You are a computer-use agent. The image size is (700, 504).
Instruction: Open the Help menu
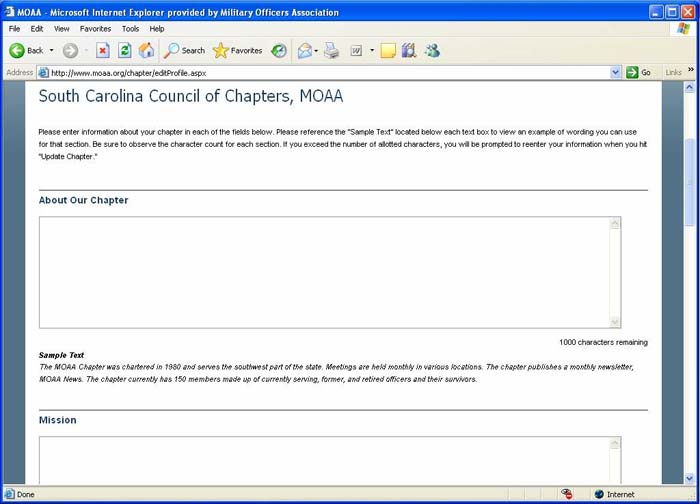coord(157,29)
